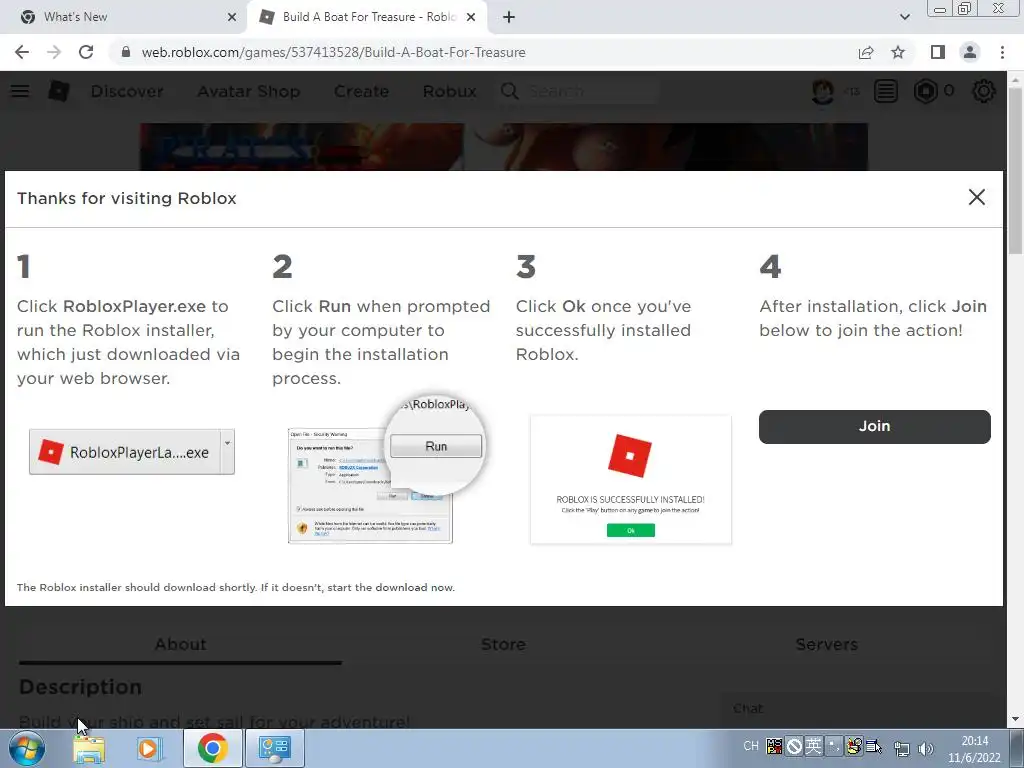Open the Roblox notifications feed icon
The height and width of the screenshot is (768, 1024).
[886, 91]
